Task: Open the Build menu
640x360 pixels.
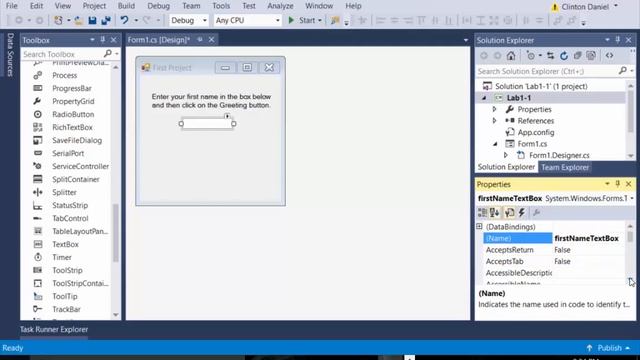Action: [x=126, y=6]
